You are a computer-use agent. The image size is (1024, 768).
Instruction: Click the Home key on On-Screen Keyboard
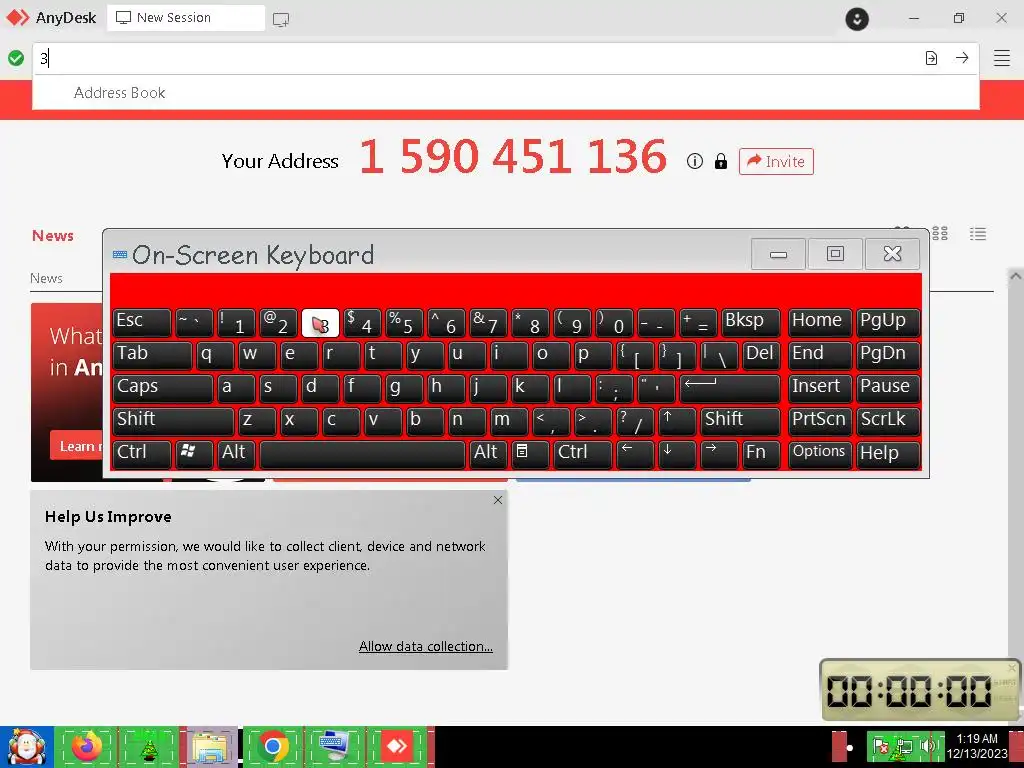tap(820, 322)
